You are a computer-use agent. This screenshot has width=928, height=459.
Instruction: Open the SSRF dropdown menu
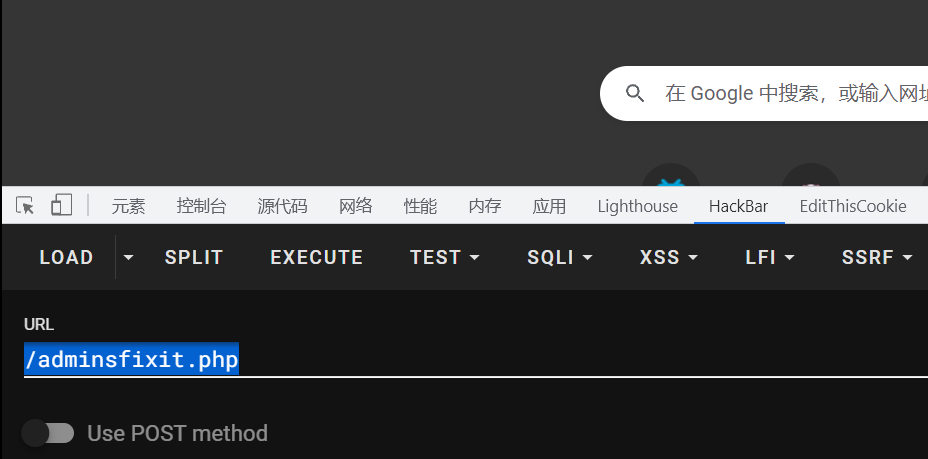tap(877, 257)
